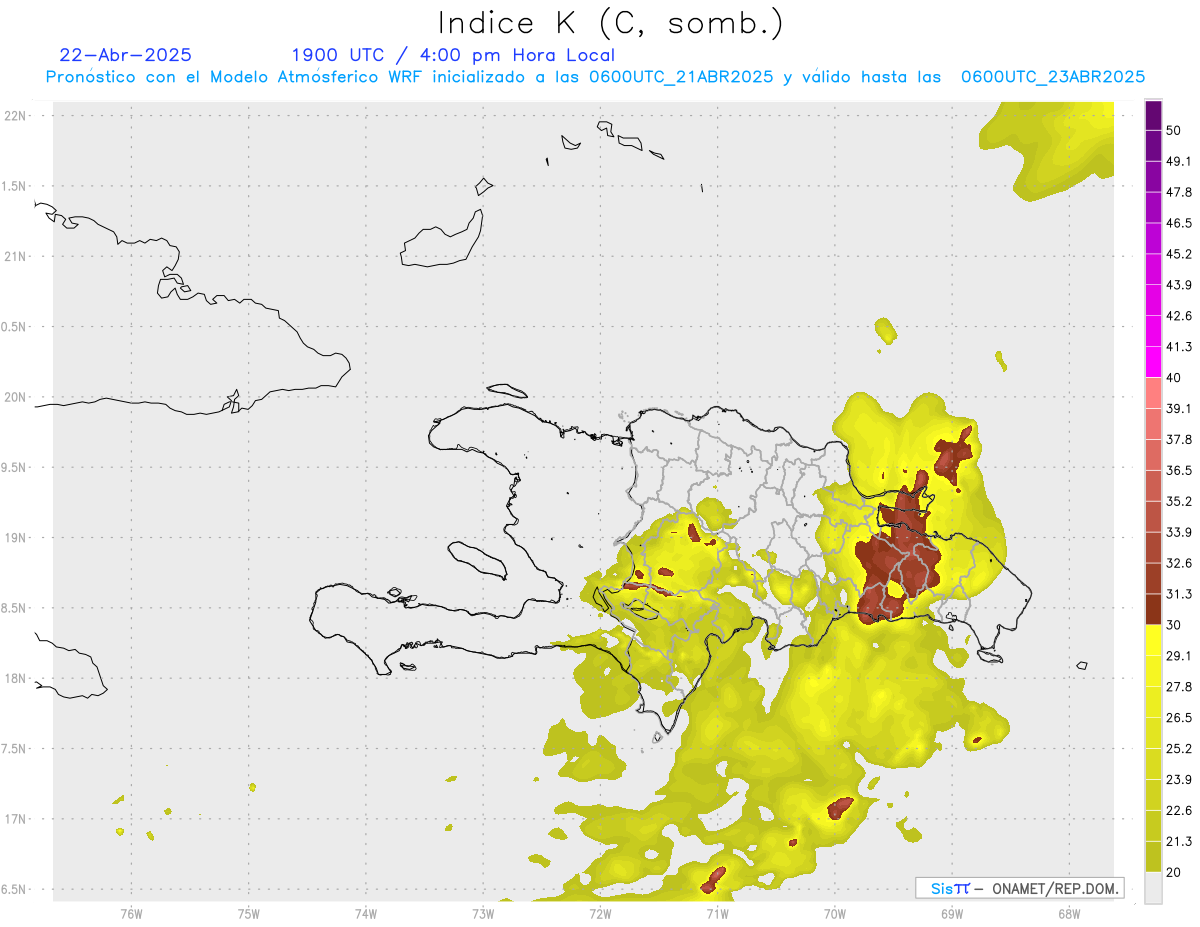
Task: Pick the light gray swatch below the 20 label
Action: click(x=1153, y=888)
